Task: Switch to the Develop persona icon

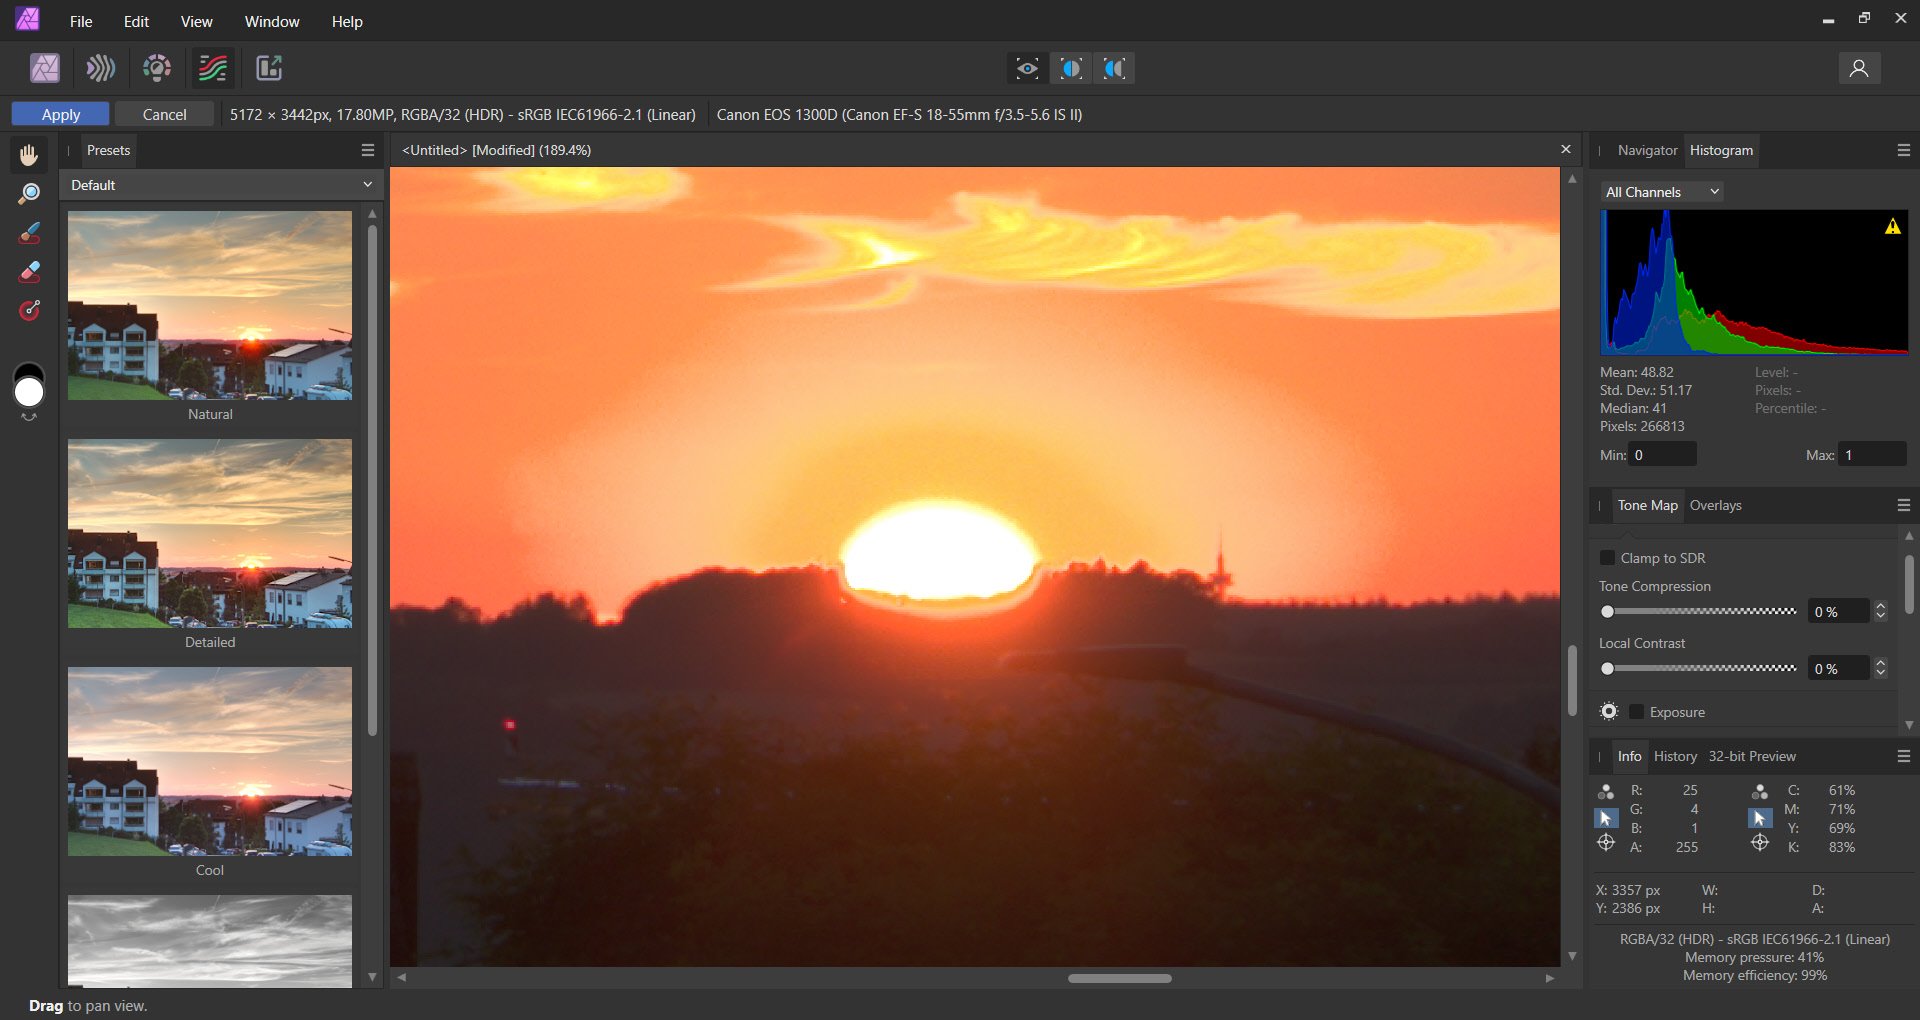Action: click(157, 68)
